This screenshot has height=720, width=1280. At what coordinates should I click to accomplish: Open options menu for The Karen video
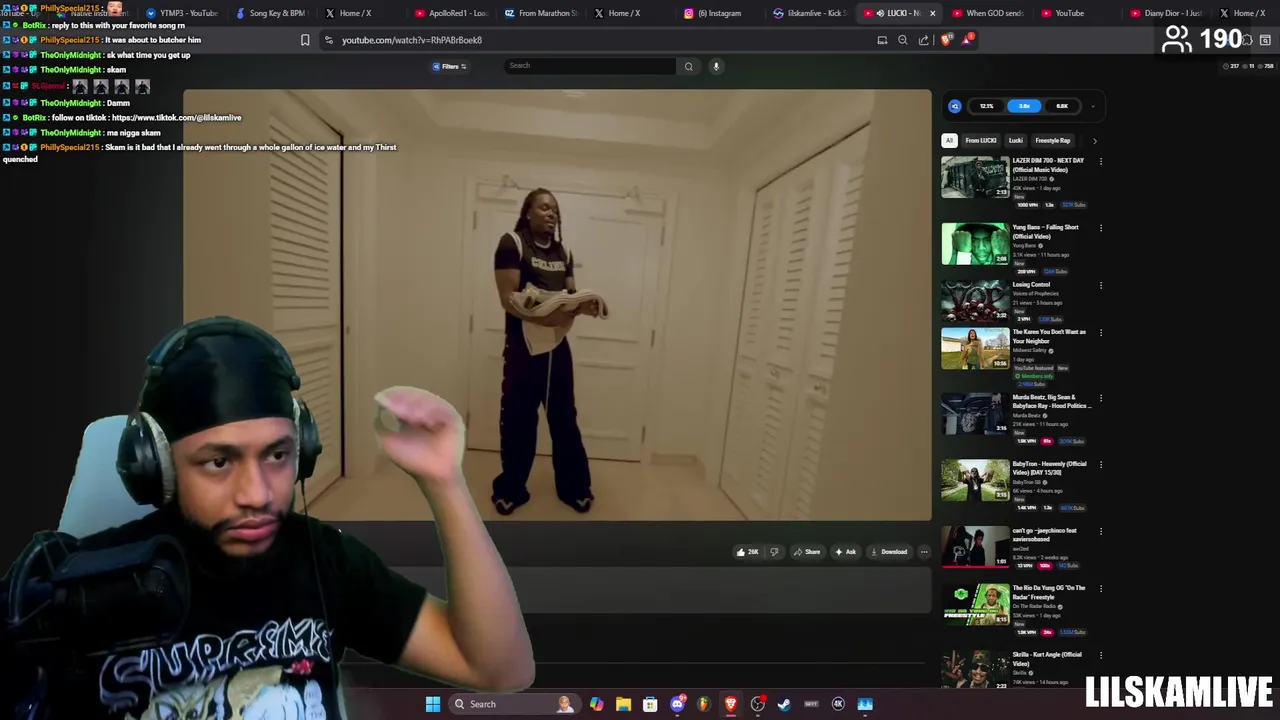(1101, 332)
